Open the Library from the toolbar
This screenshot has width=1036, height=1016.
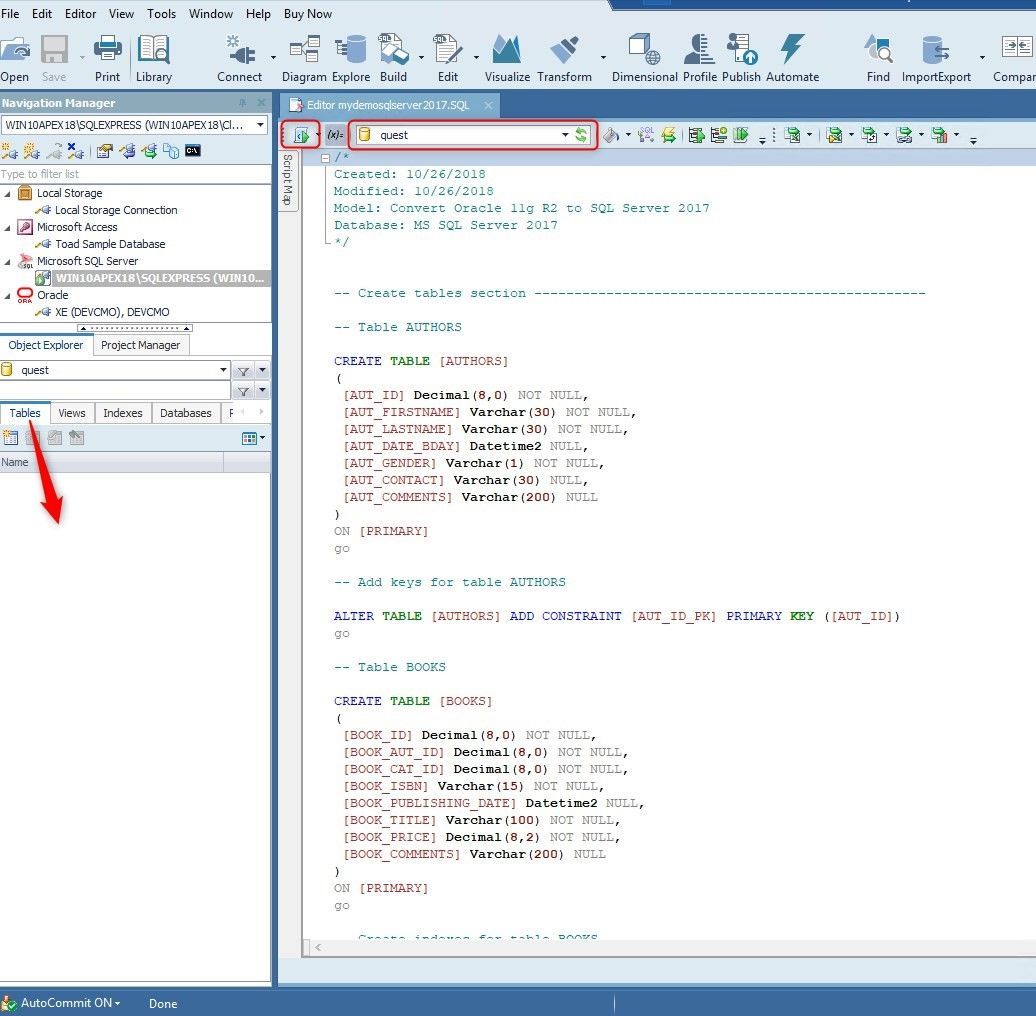(153, 59)
